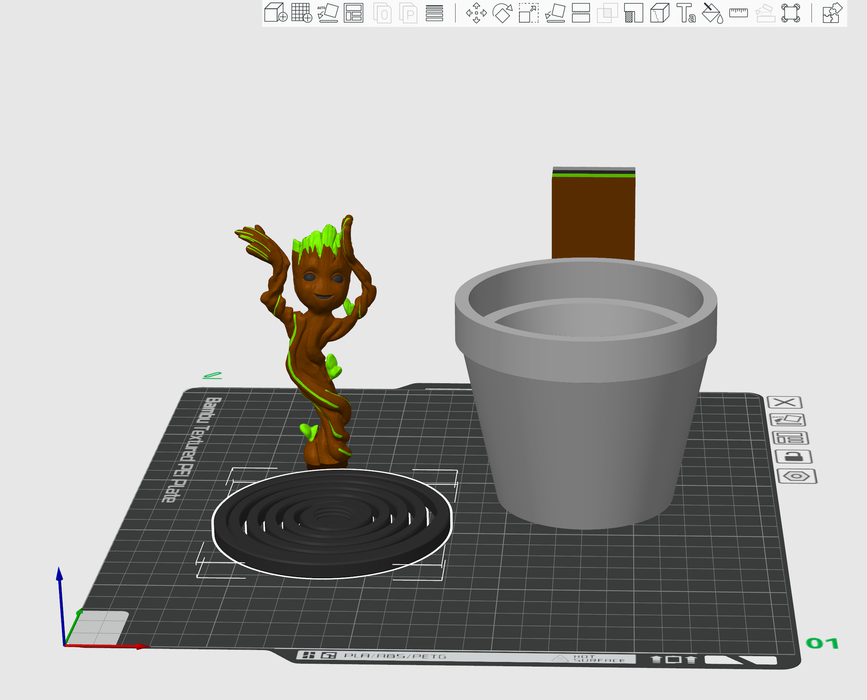This screenshot has height=700, width=867.
Task: Switch to Assembly View puzzle icon
Action: click(831, 13)
